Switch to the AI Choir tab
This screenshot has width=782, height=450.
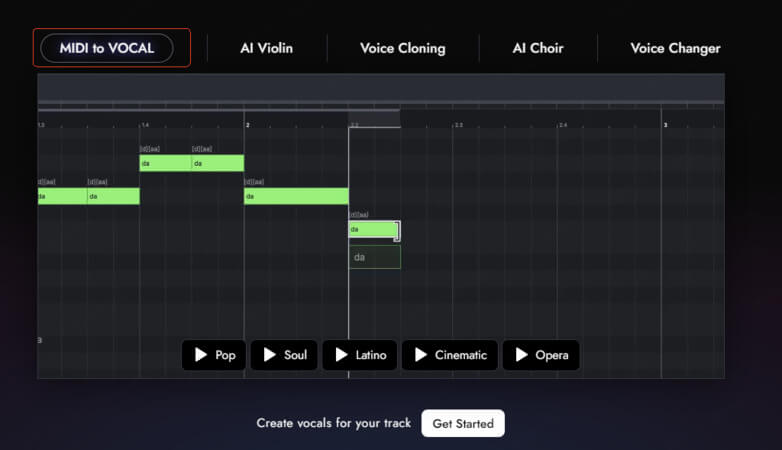(538, 48)
